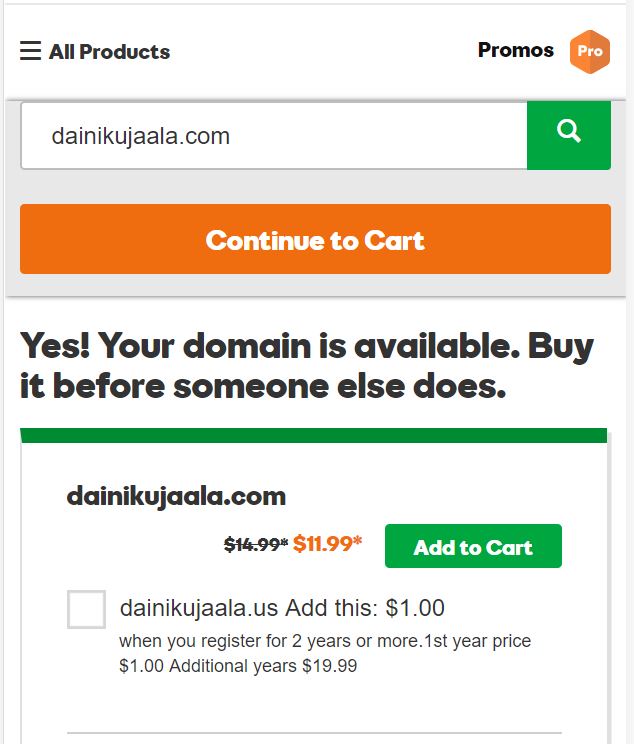Screen dimensions: 634x744
Task: Click the dainikujaala.com result title
Action: (176, 496)
